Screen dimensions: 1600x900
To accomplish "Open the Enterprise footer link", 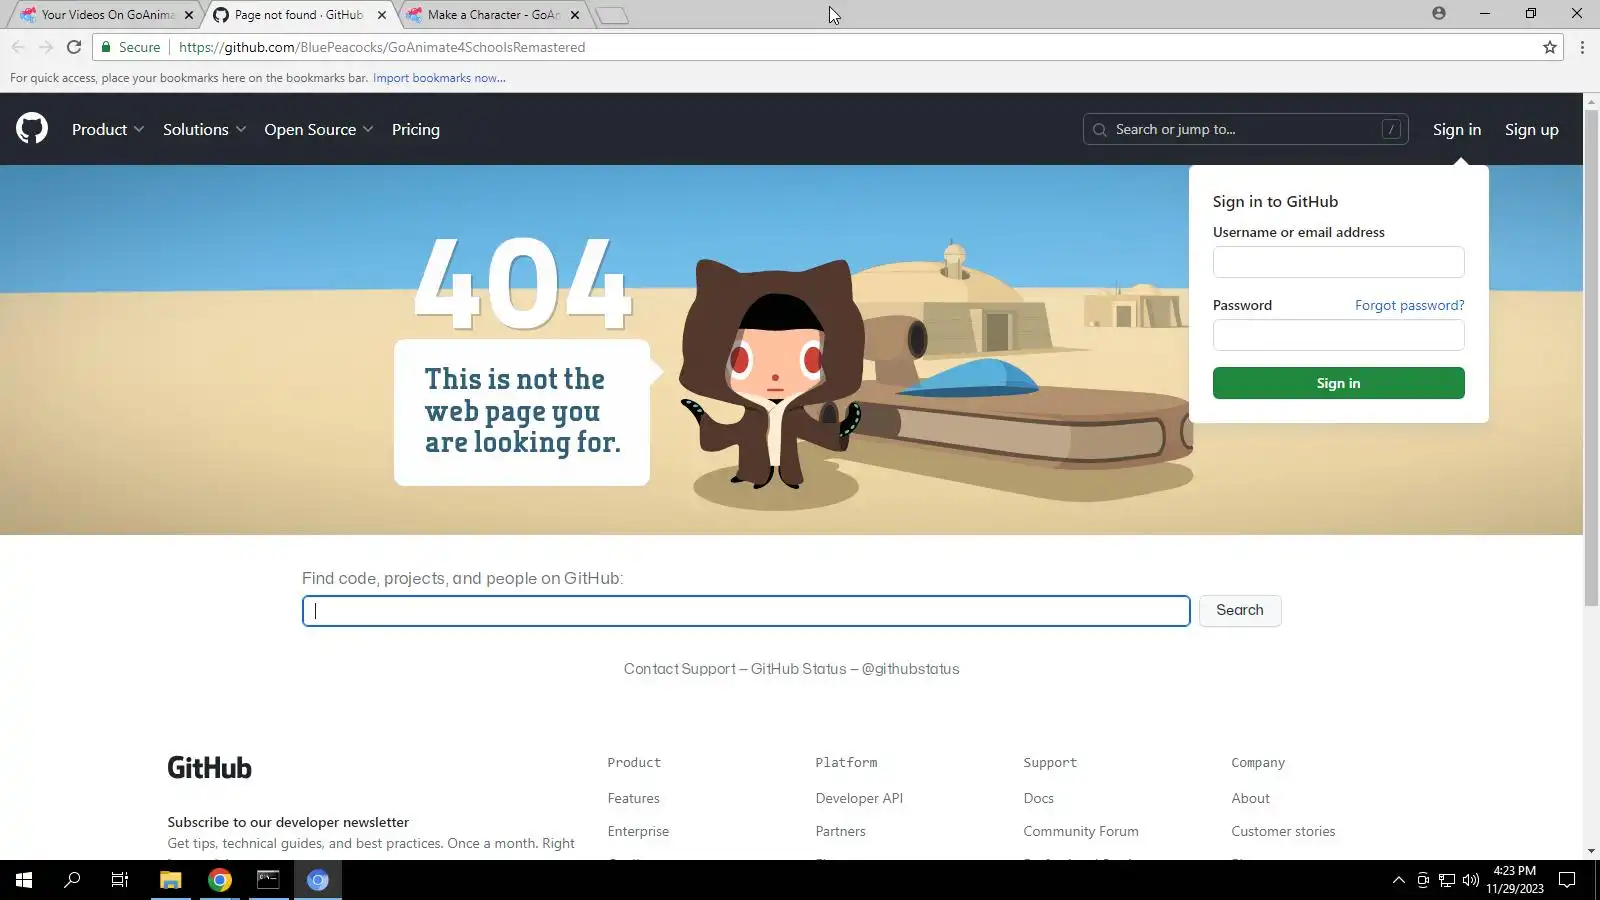I will click(638, 831).
